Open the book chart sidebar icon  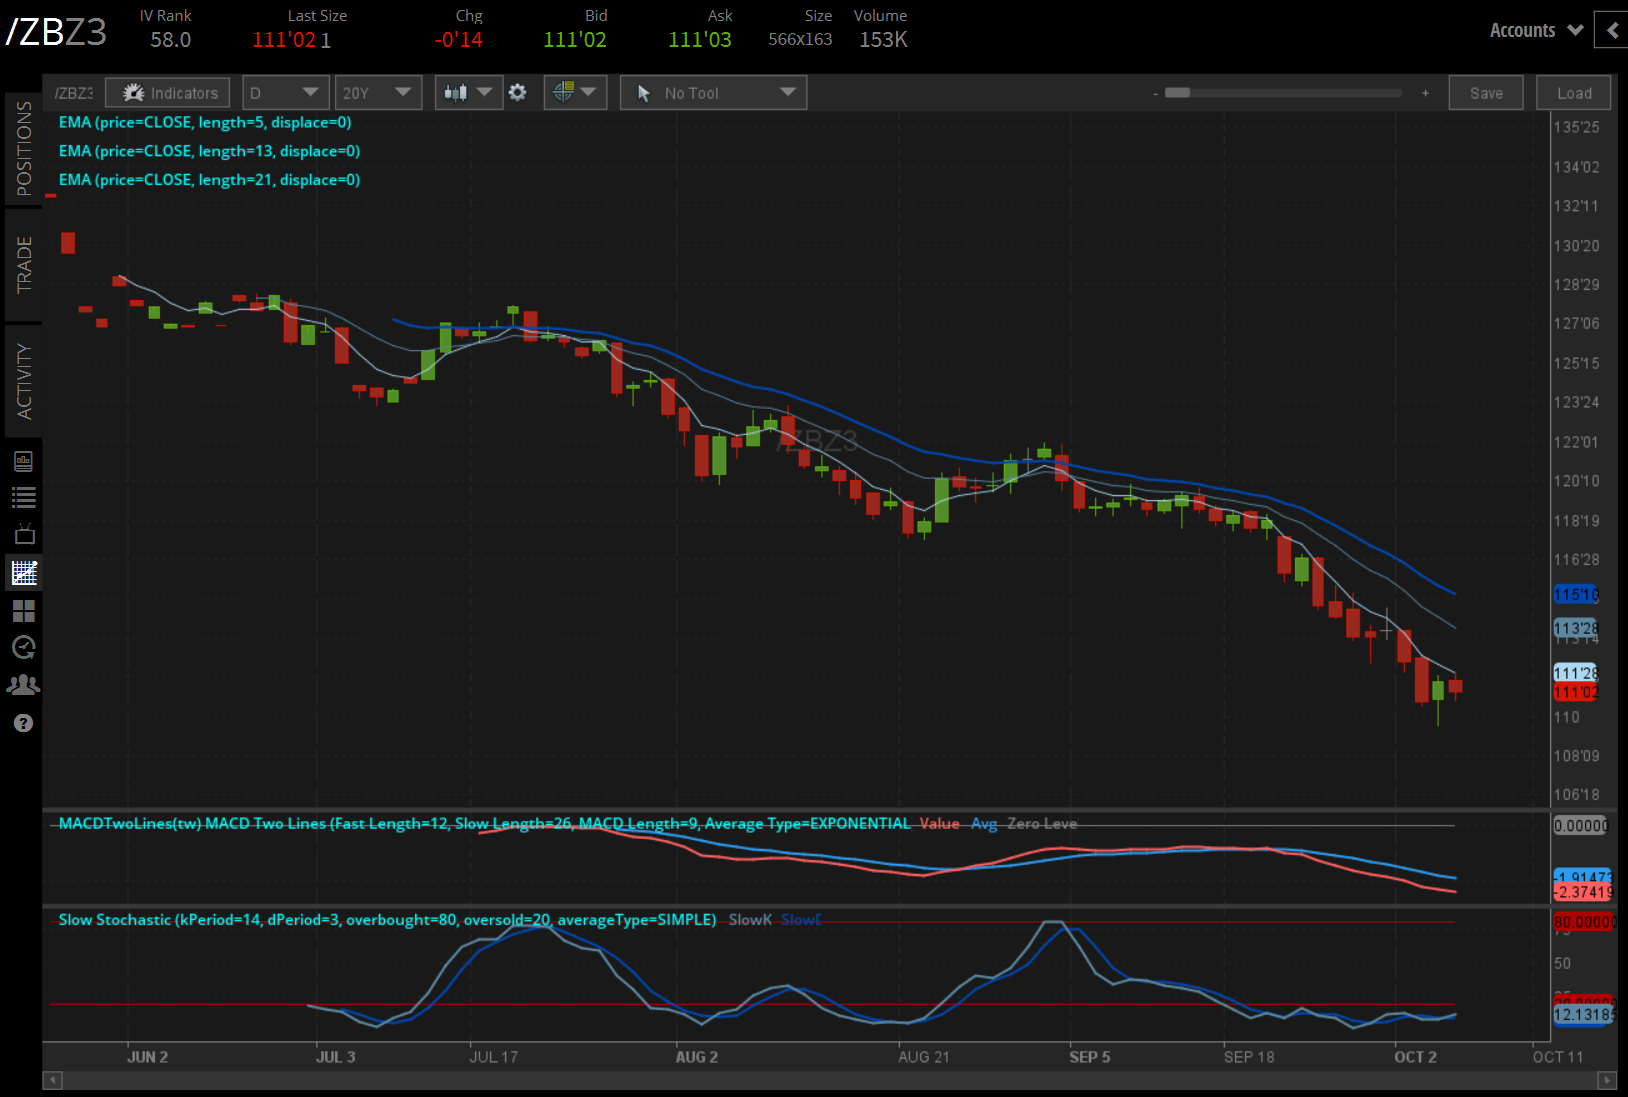[24, 461]
